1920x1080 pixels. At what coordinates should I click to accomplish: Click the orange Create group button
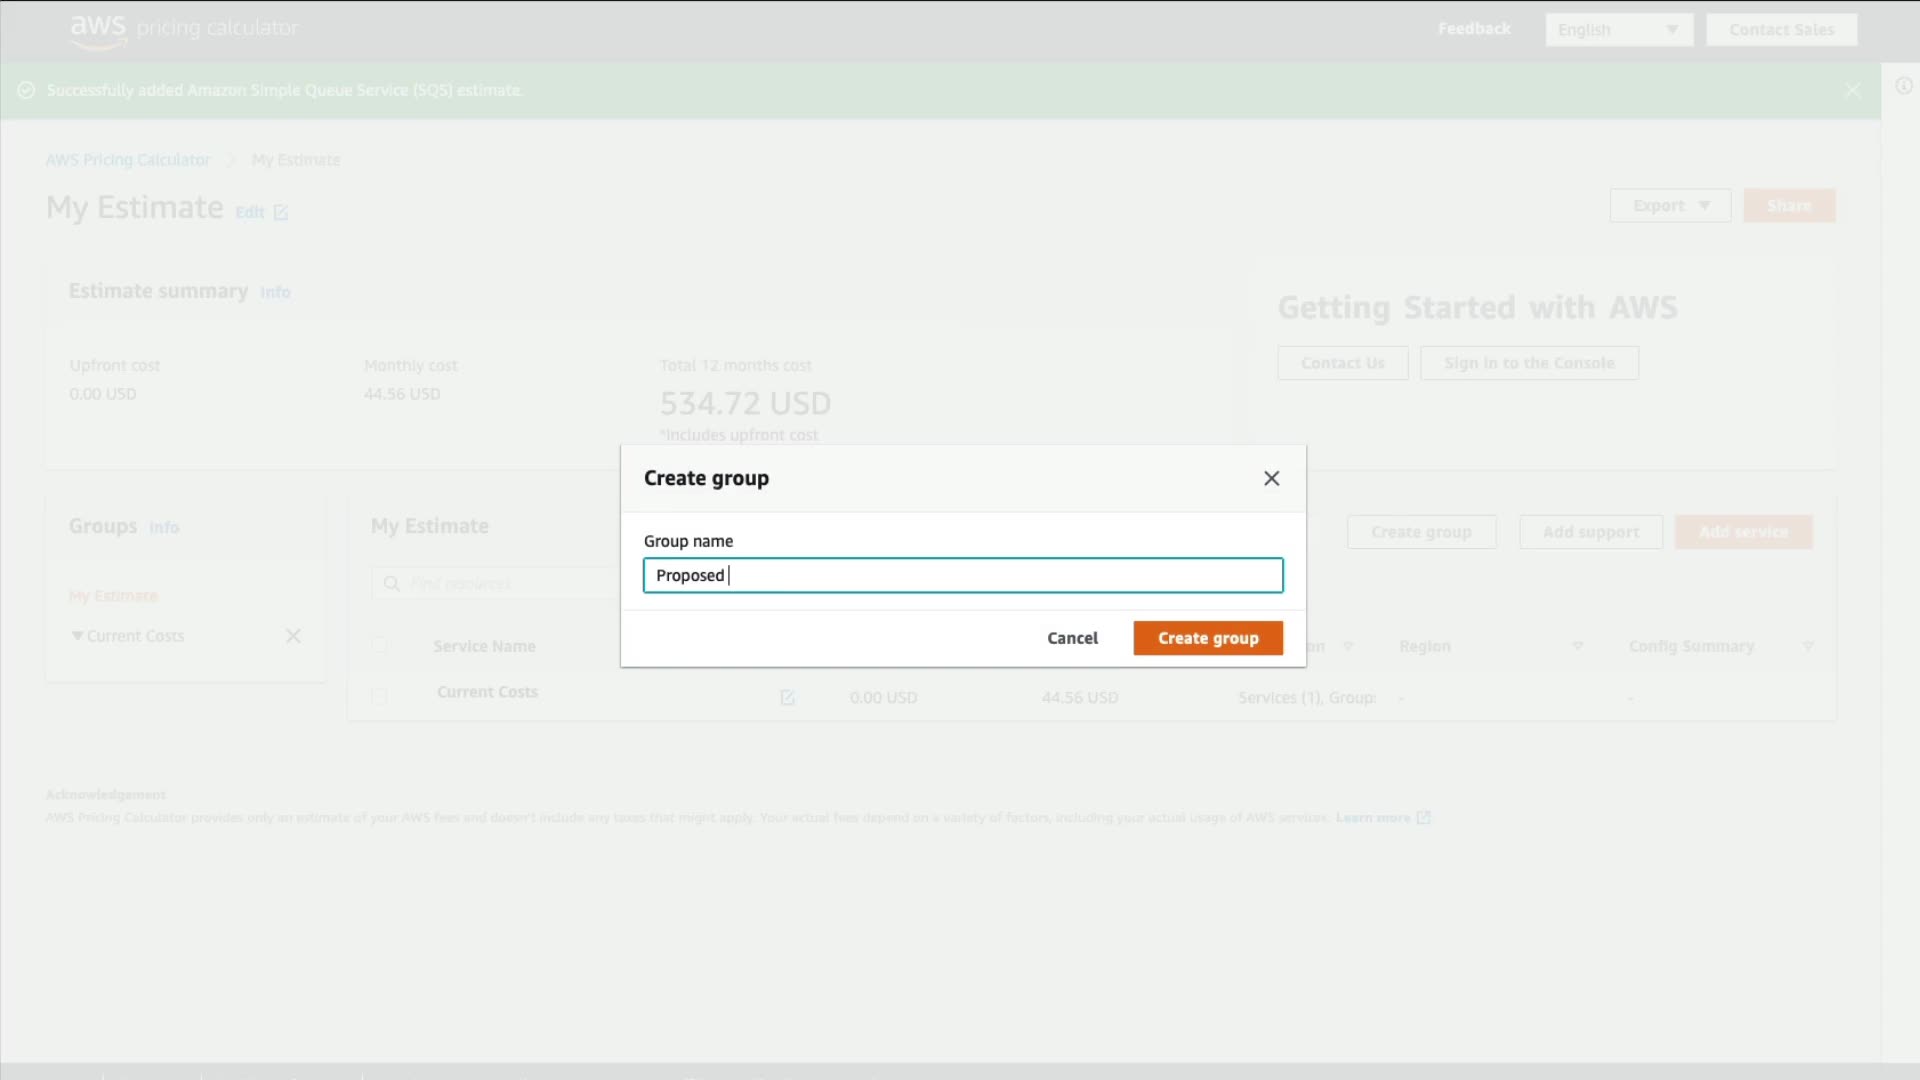tap(1207, 638)
